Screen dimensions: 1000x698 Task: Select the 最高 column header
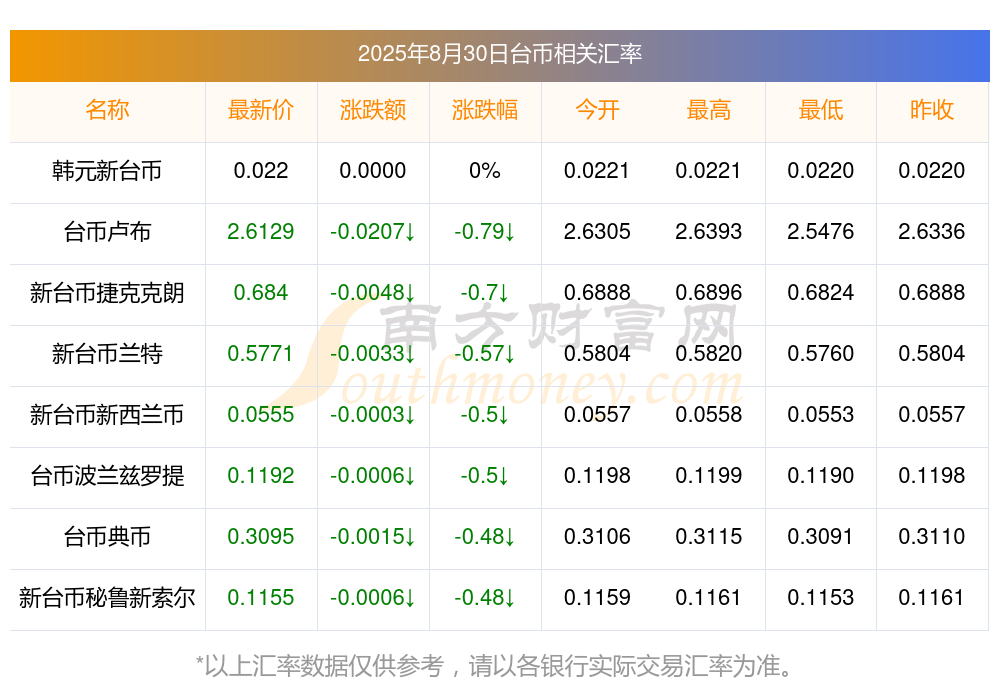tap(709, 110)
